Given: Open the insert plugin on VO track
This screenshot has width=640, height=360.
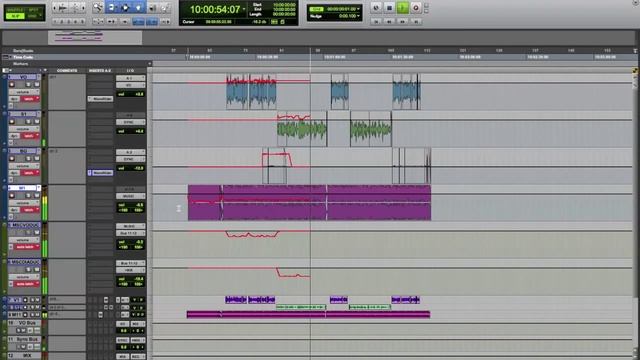Looking at the screenshot, I should coord(100,99).
